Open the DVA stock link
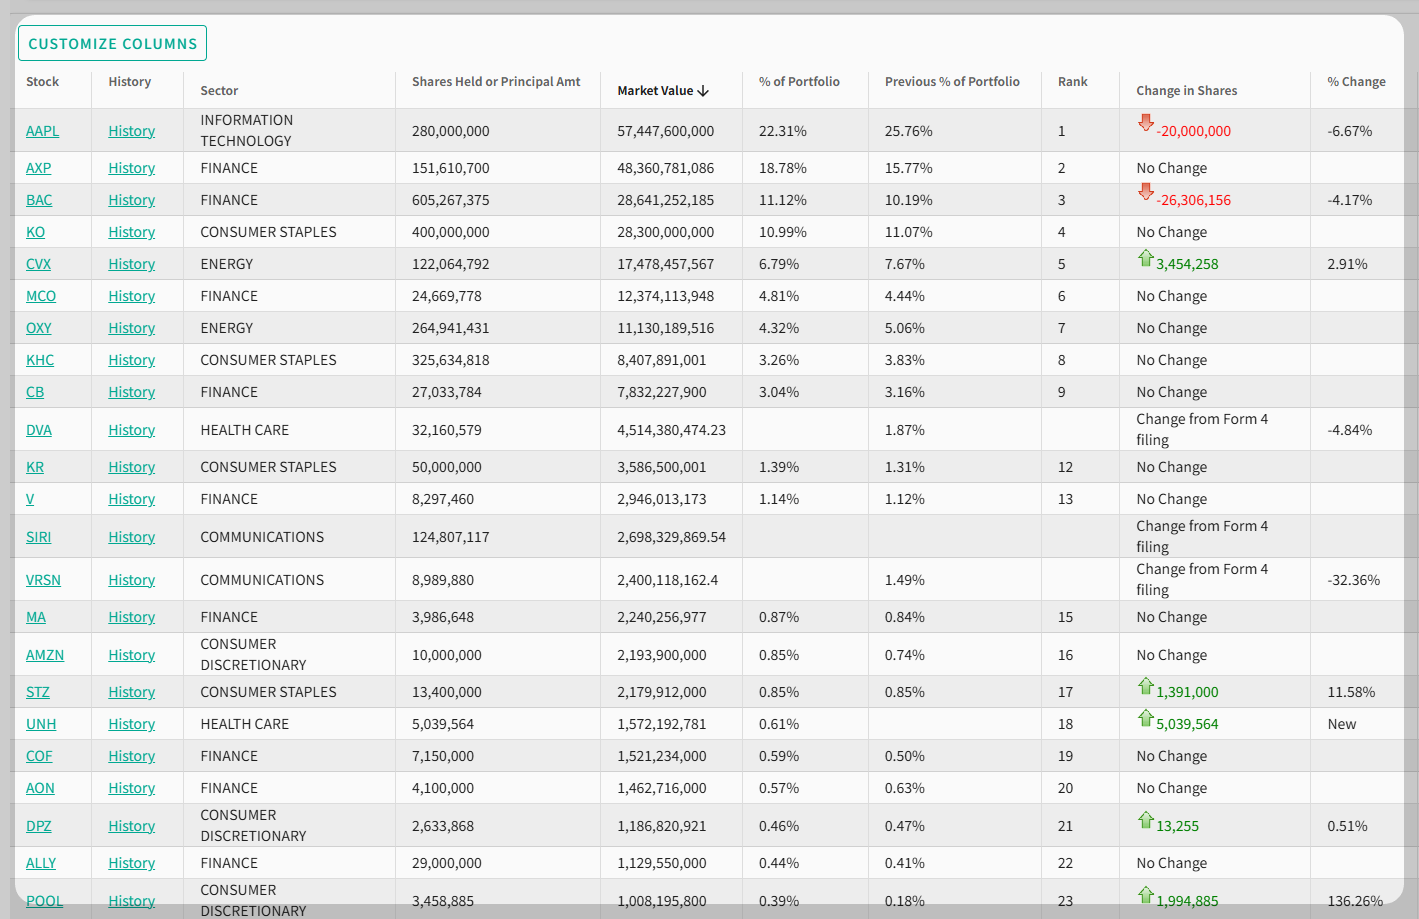This screenshot has width=1419, height=919. (39, 430)
